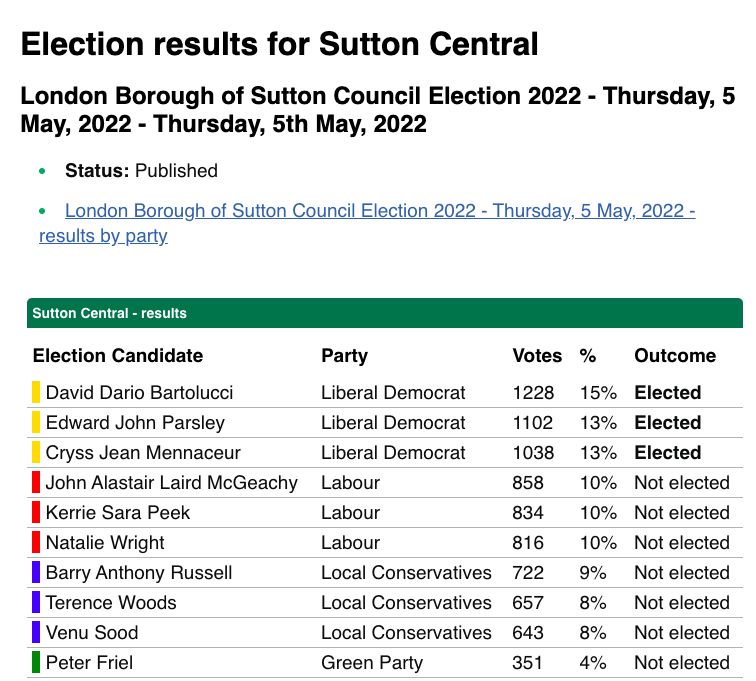Click yellow party marker next to Edward John Parsley

(x=36, y=422)
